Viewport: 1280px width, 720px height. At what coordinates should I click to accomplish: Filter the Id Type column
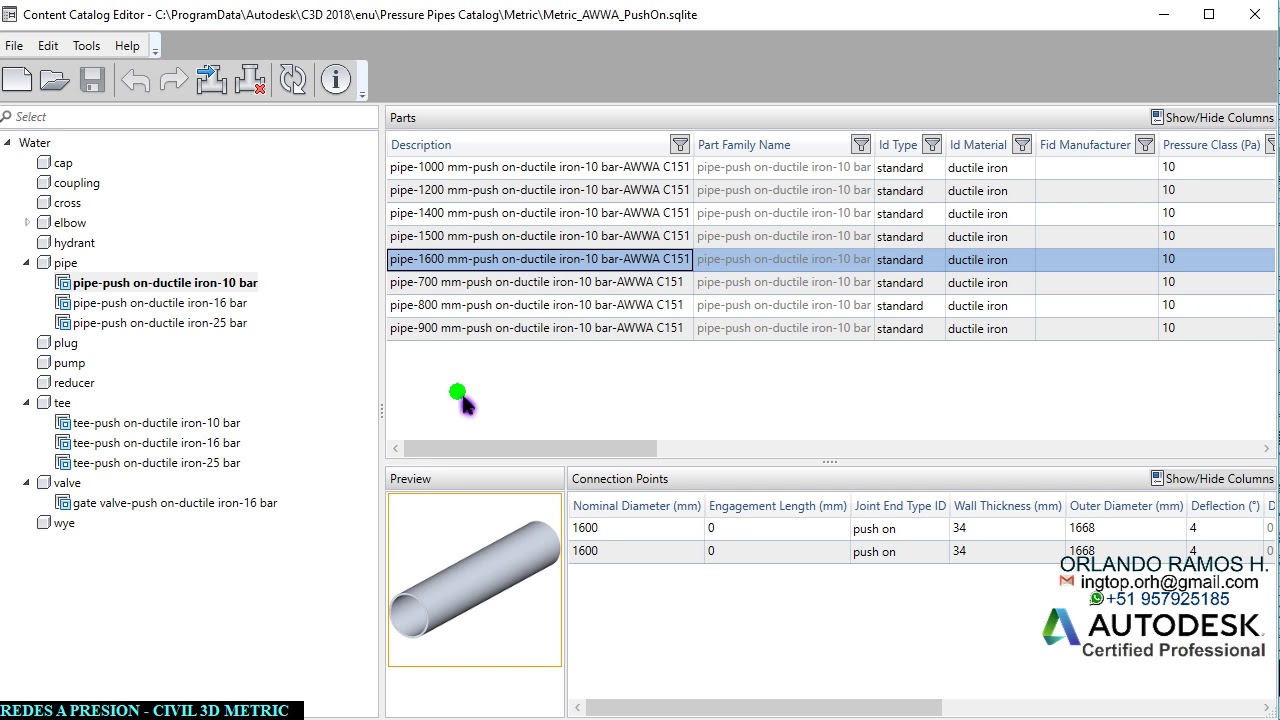click(932, 145)
